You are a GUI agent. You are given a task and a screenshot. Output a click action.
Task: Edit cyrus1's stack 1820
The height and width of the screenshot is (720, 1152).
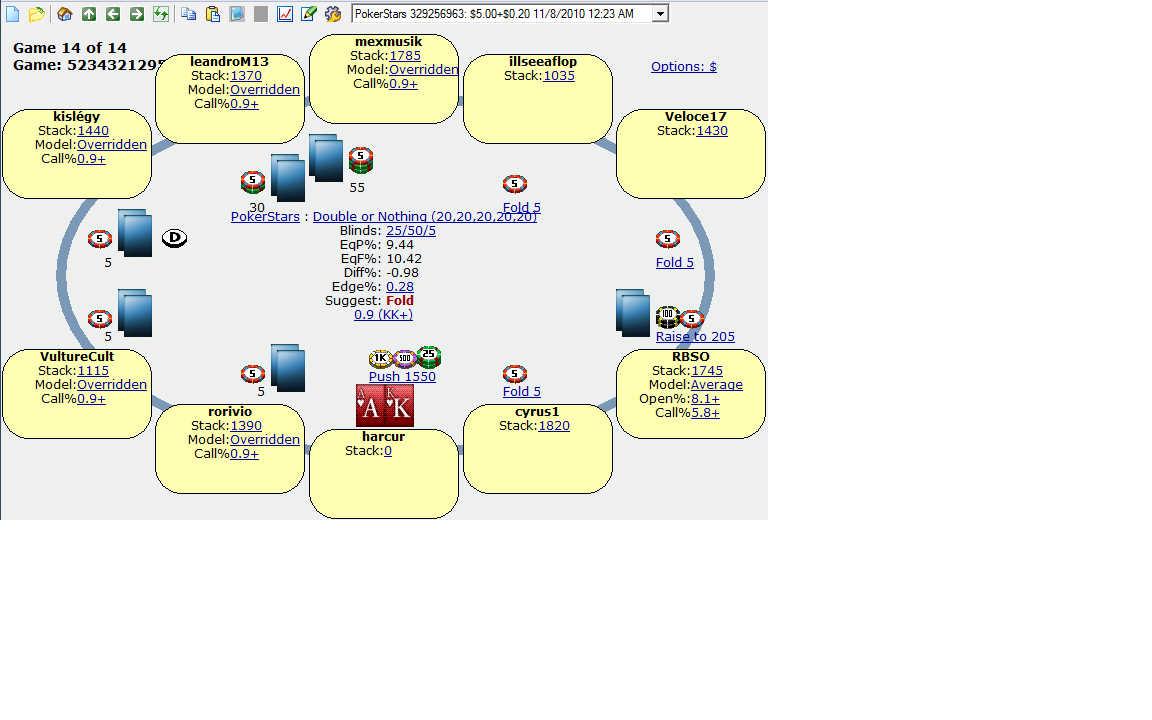(x=554, y=426)
